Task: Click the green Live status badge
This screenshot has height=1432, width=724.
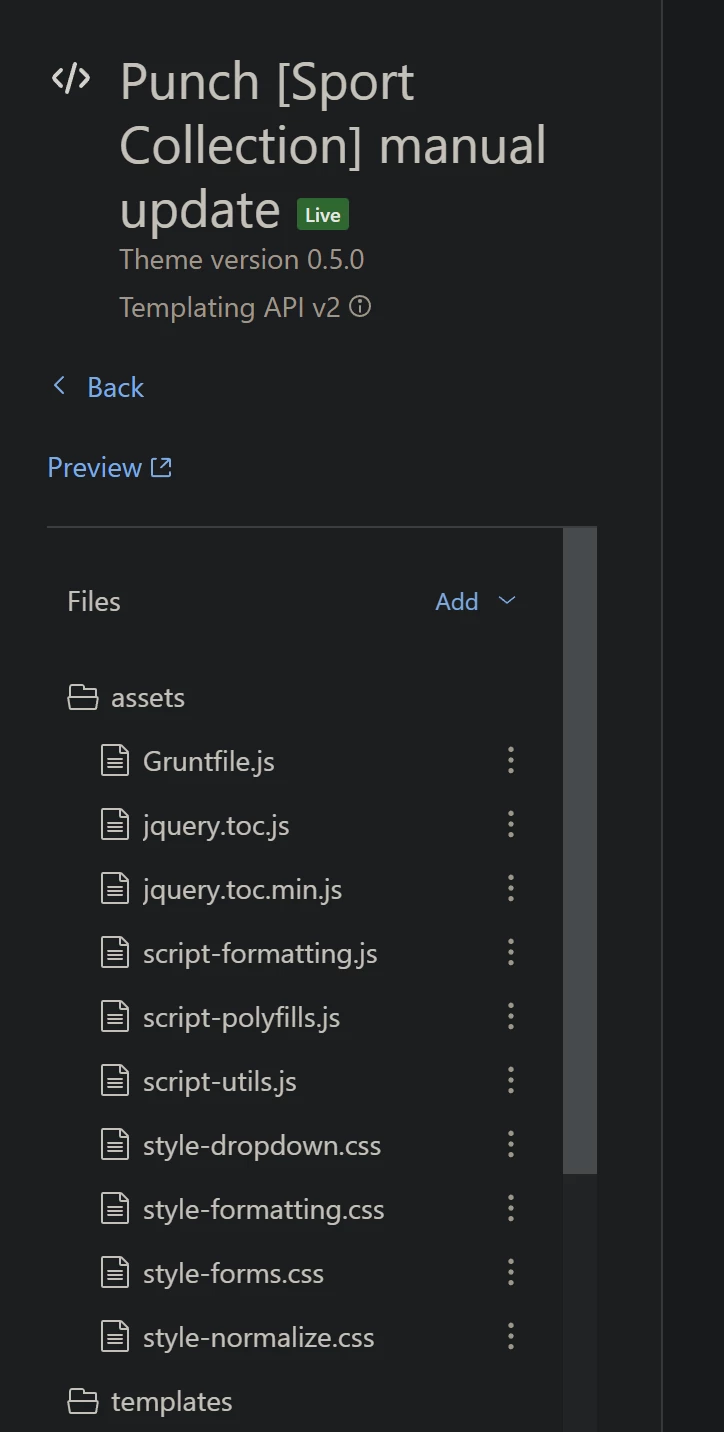Action: point(323,215)
